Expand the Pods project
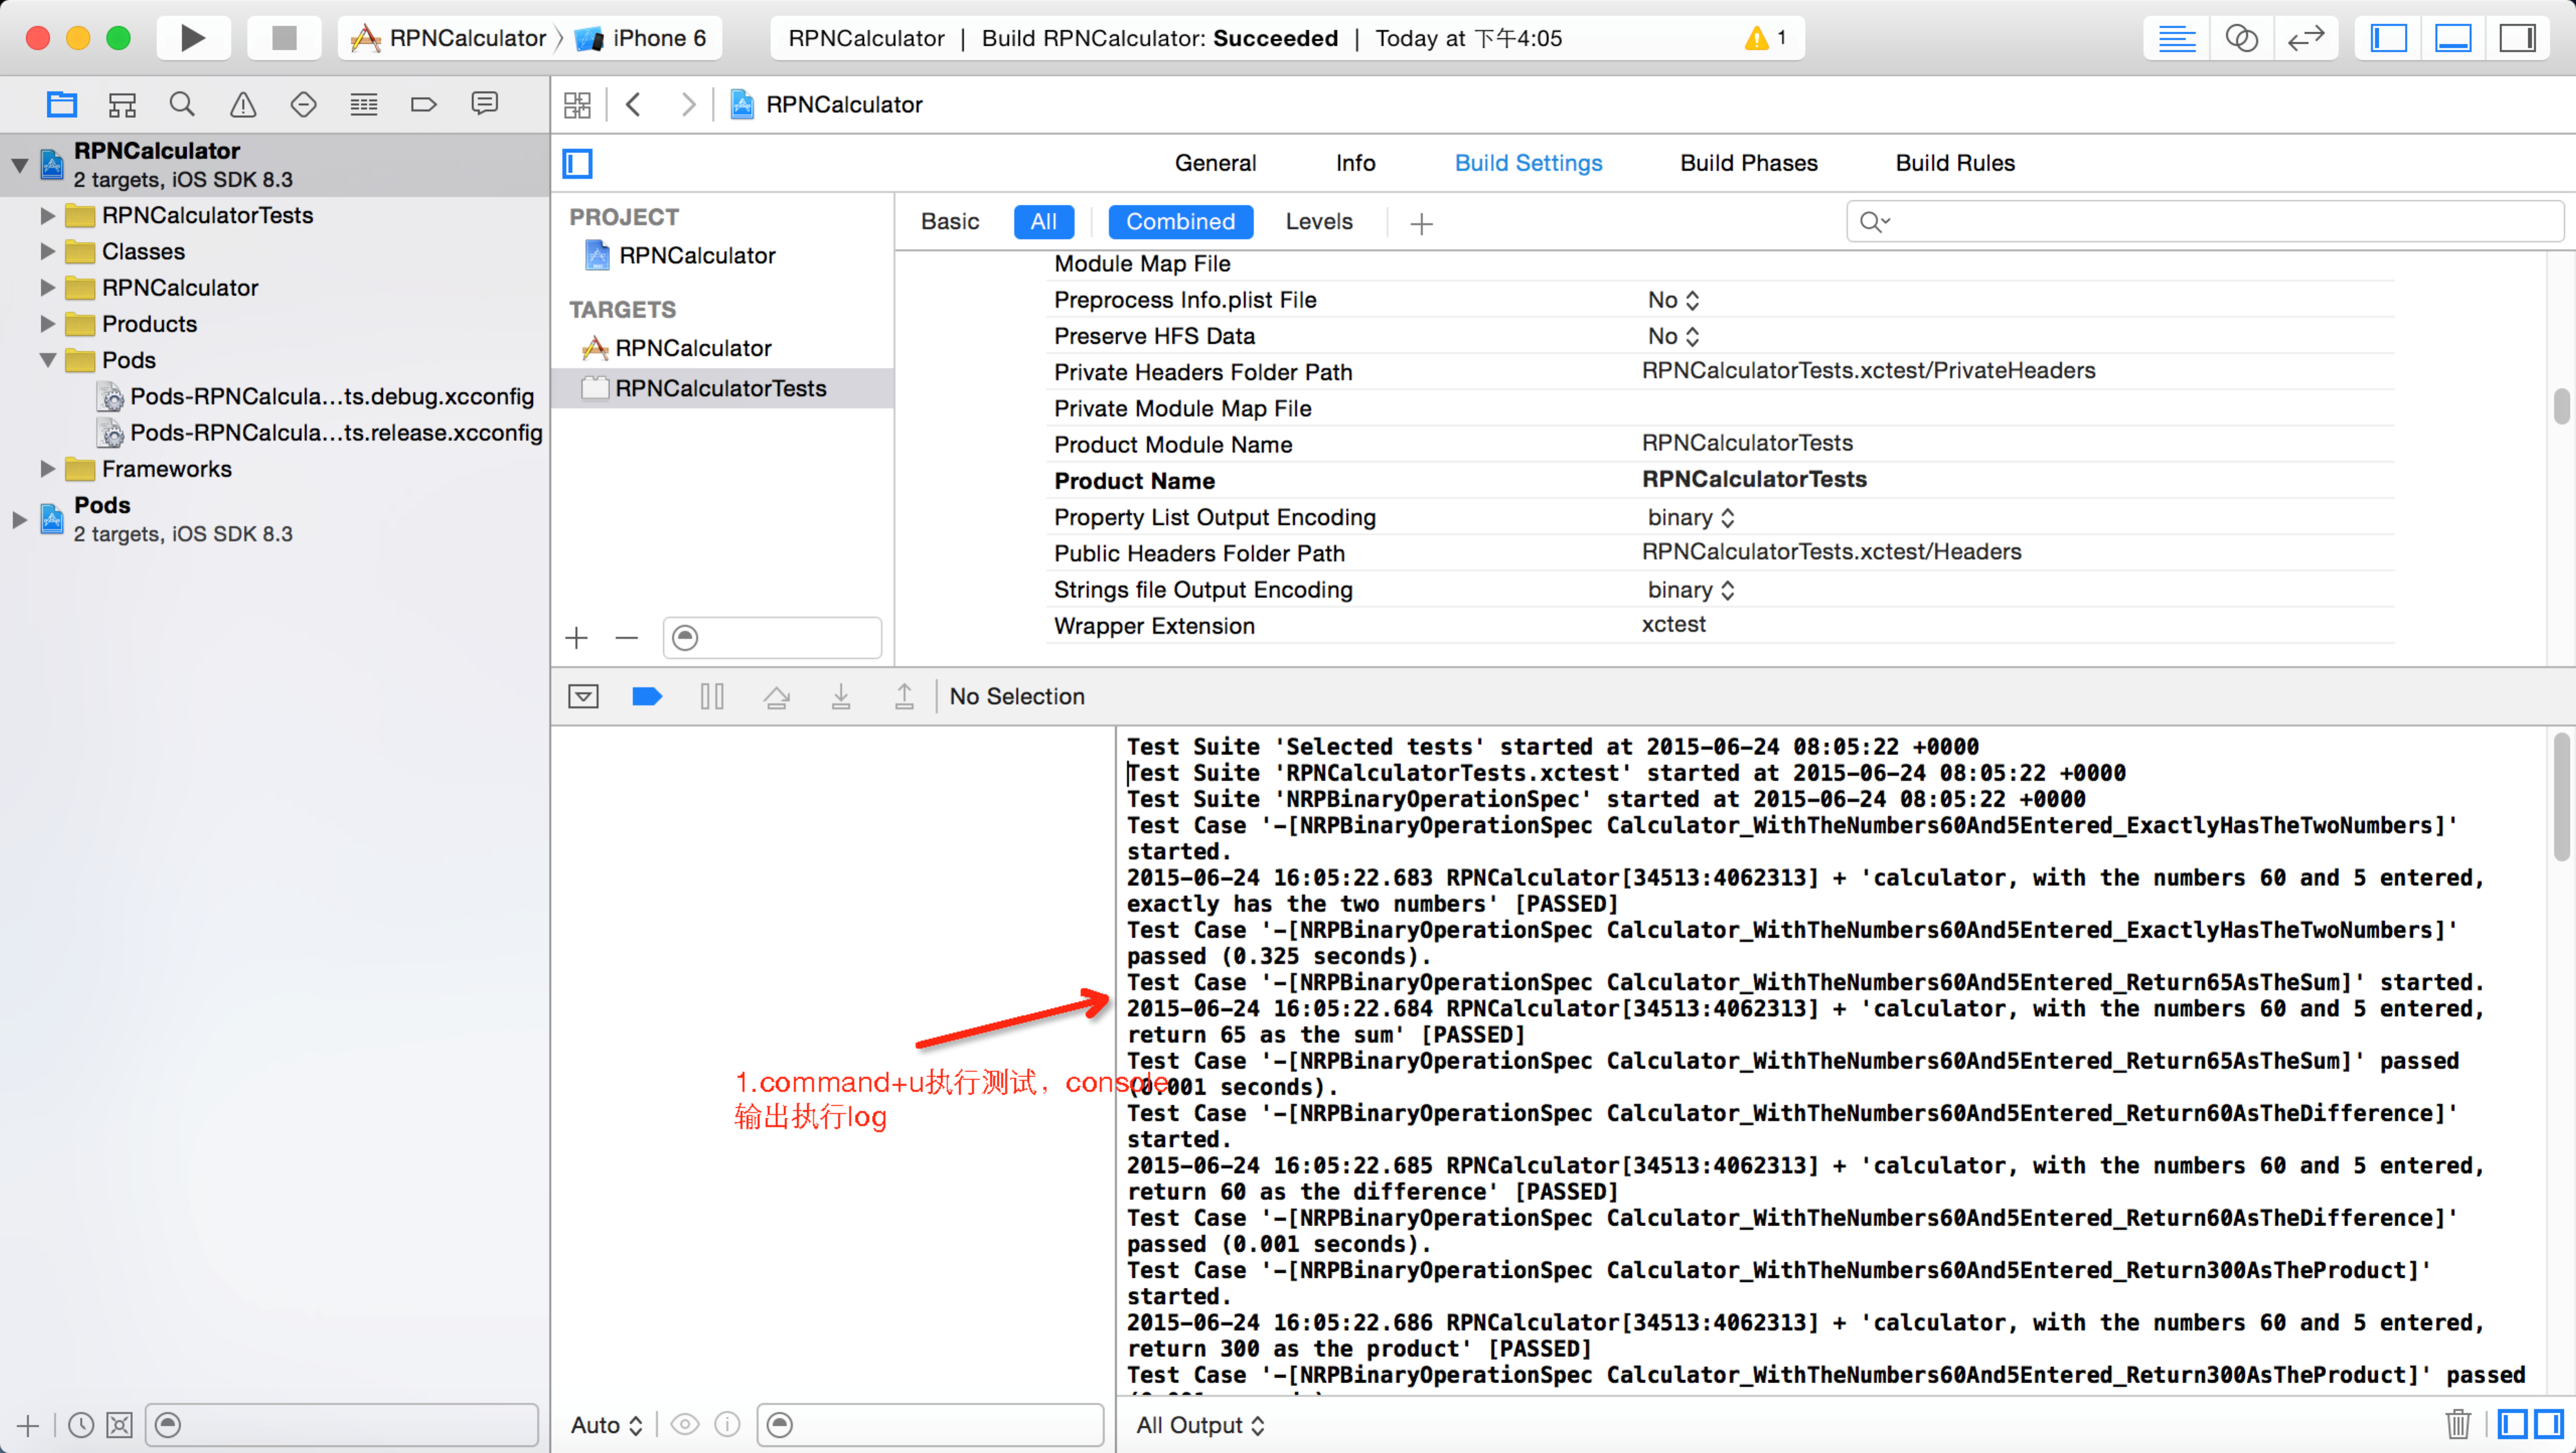 tap(19, 519)
